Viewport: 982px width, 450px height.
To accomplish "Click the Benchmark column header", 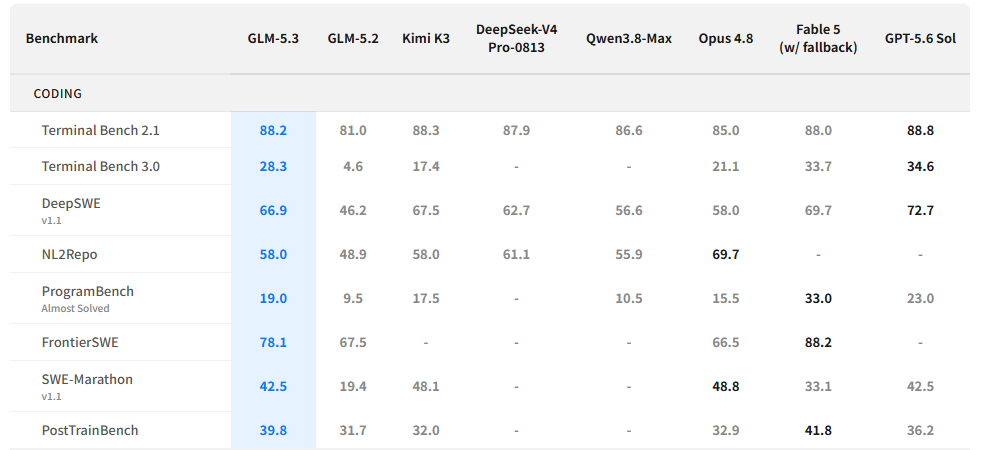I will coord(62,38).
